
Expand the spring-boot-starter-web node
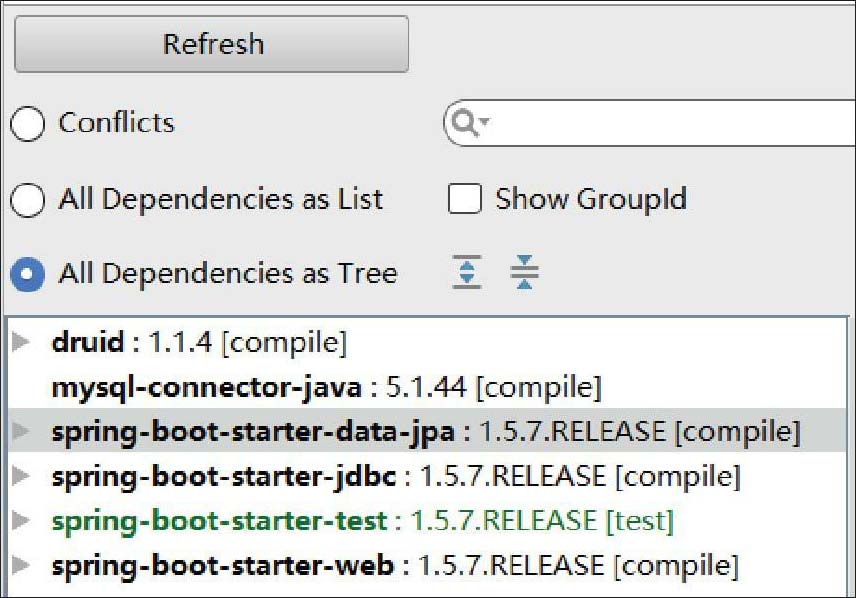20,566
